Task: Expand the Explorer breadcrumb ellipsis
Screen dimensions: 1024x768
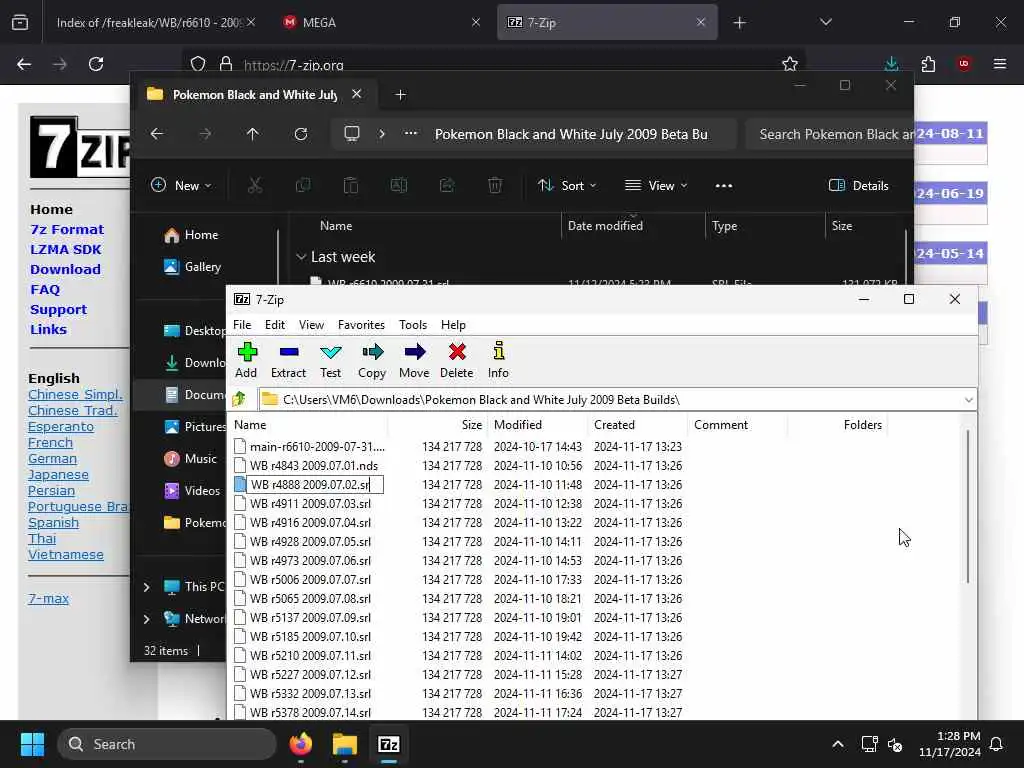Action: click(411, 133)
